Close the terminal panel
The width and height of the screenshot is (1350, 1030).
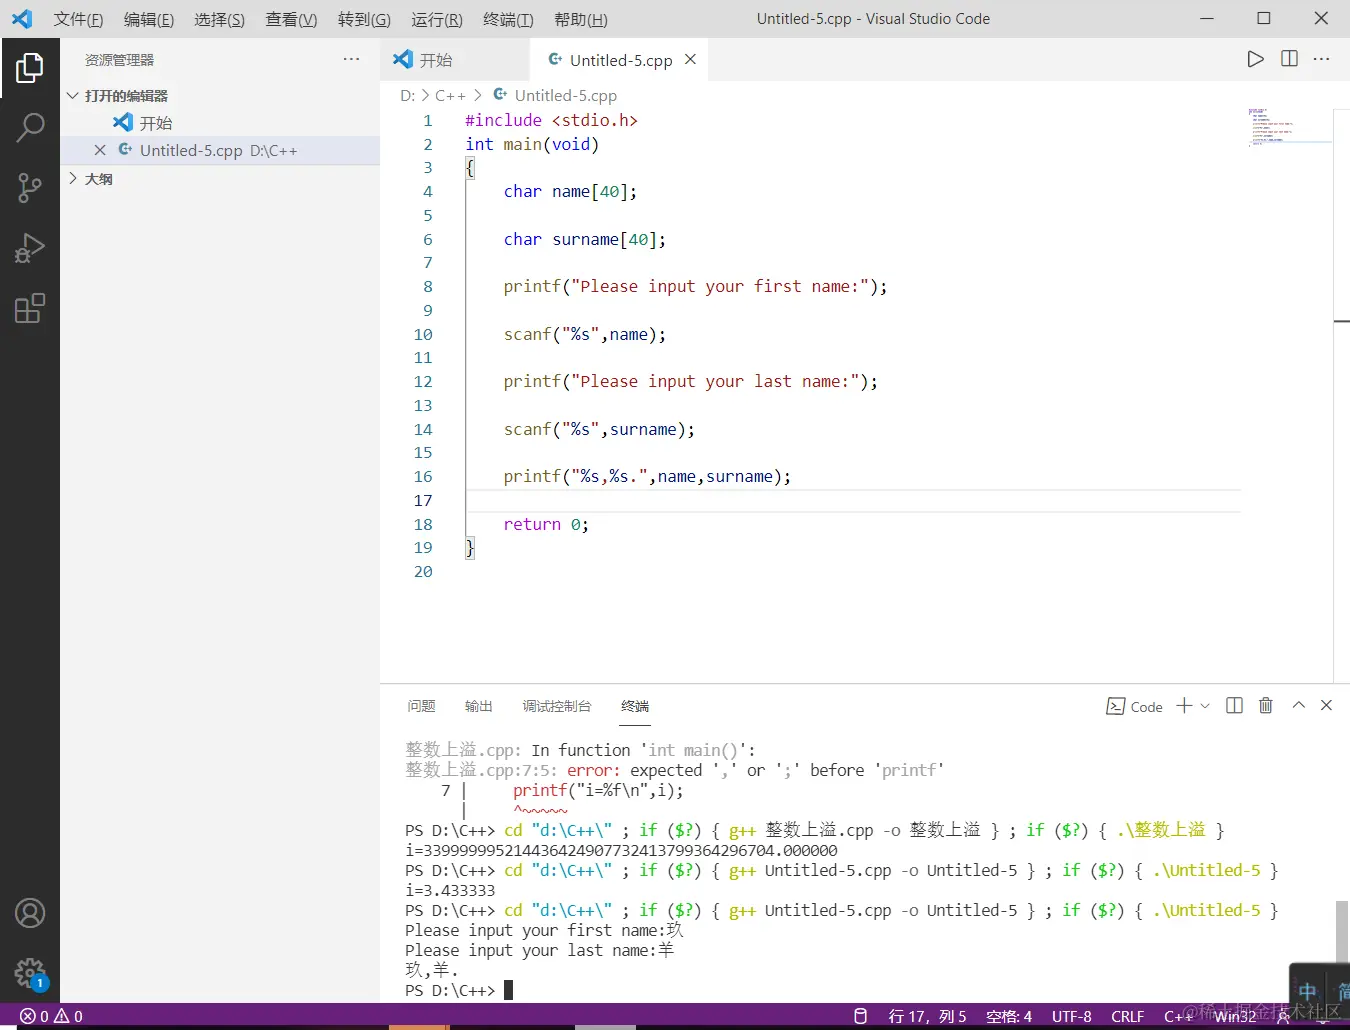click(x=1327, y=705)
